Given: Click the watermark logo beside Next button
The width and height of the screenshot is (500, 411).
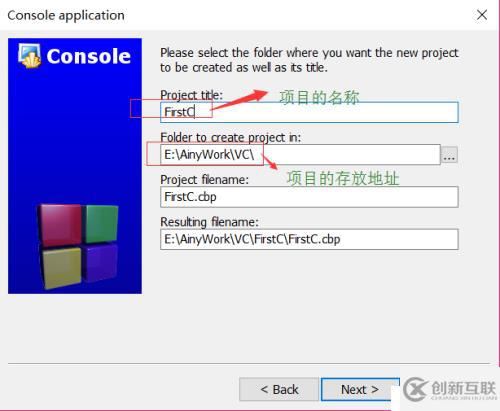Looking at the screenshot, I should pos(450,389).
